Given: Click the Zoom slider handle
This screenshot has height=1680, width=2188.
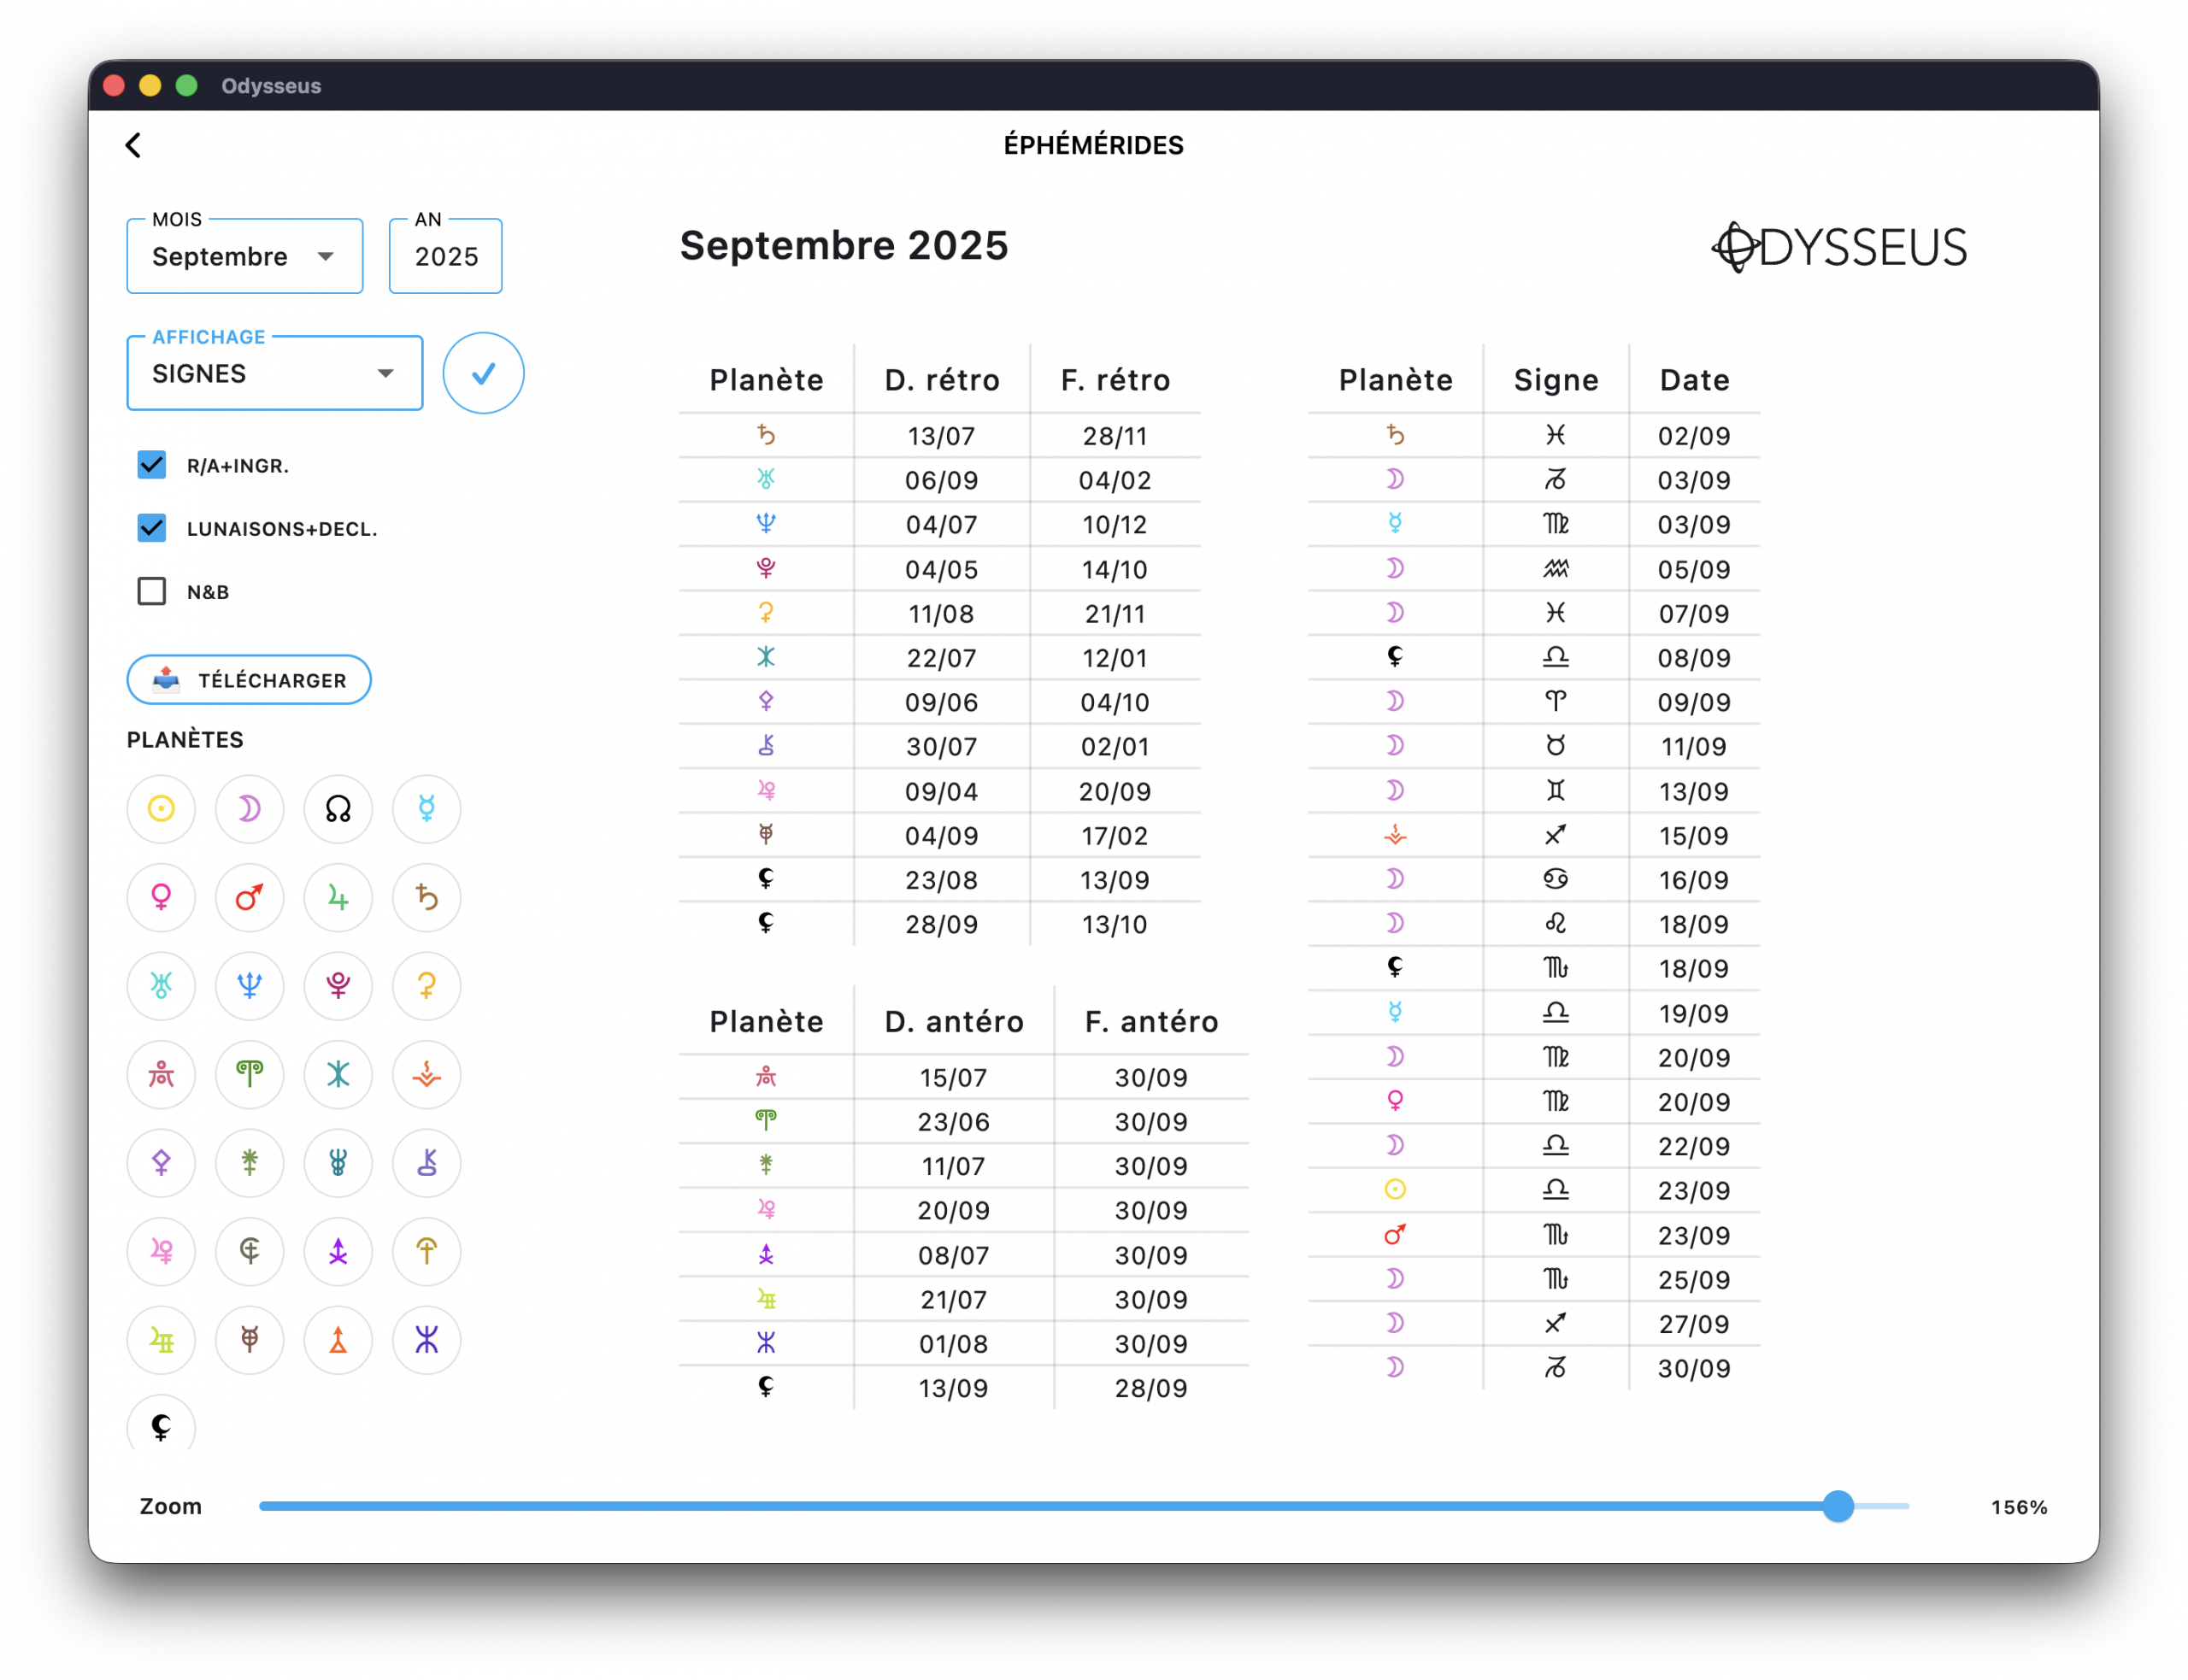Looking at the screenshot, I should (1837, 1506).
